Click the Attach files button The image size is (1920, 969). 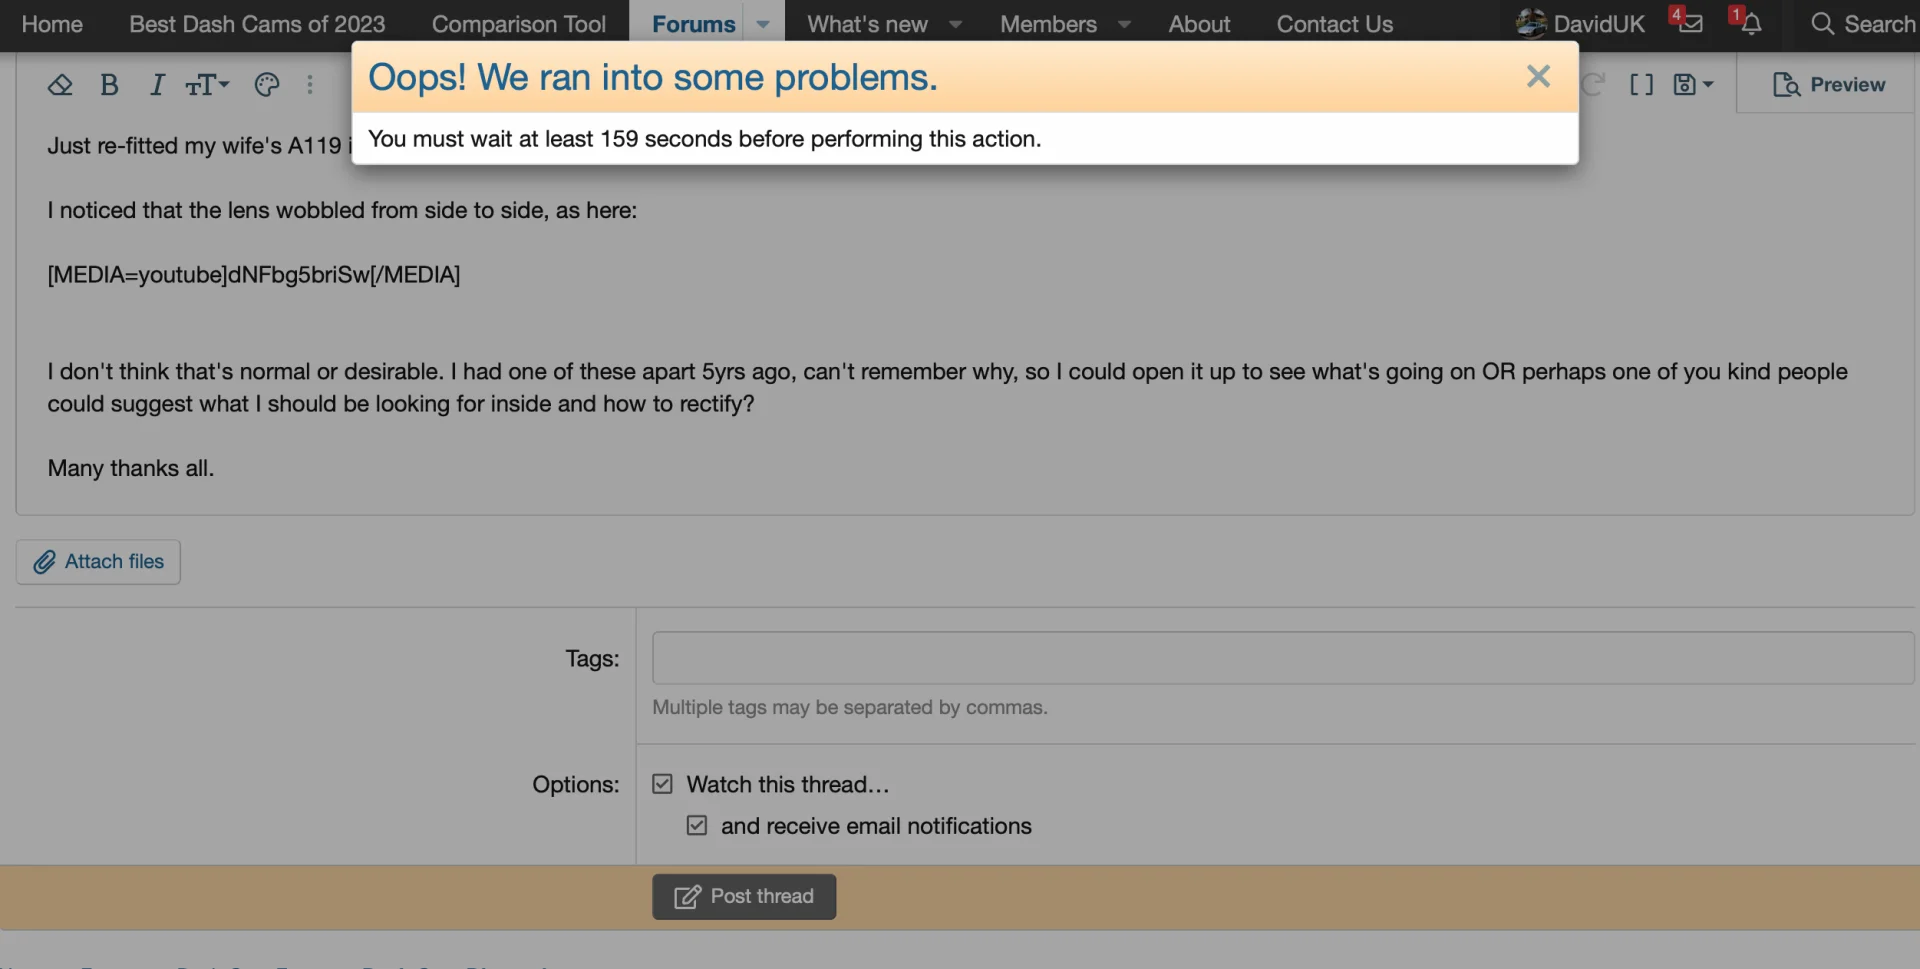pyautogui.click(x=98, y=562)
